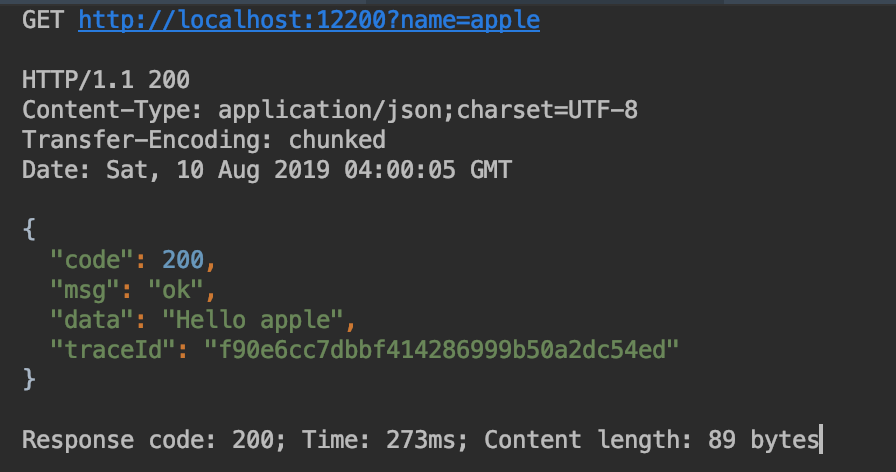896x472 pixels.
Task: Click the Date header line
Action: click(266, 170)
